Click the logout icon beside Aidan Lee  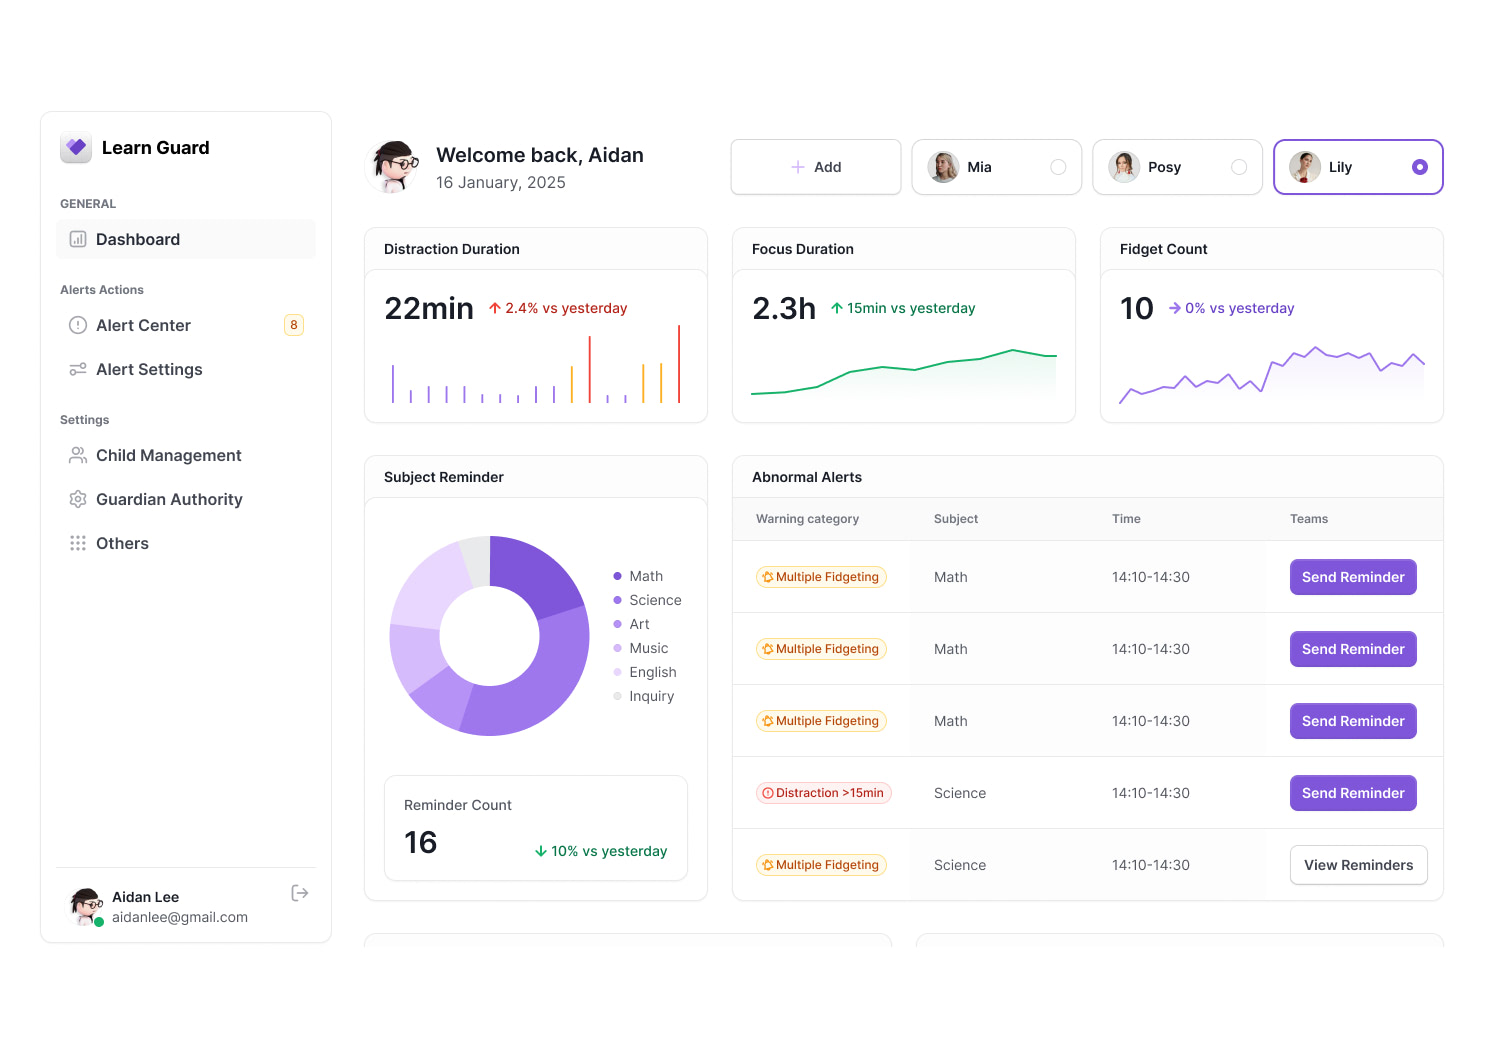coord(299,893)
